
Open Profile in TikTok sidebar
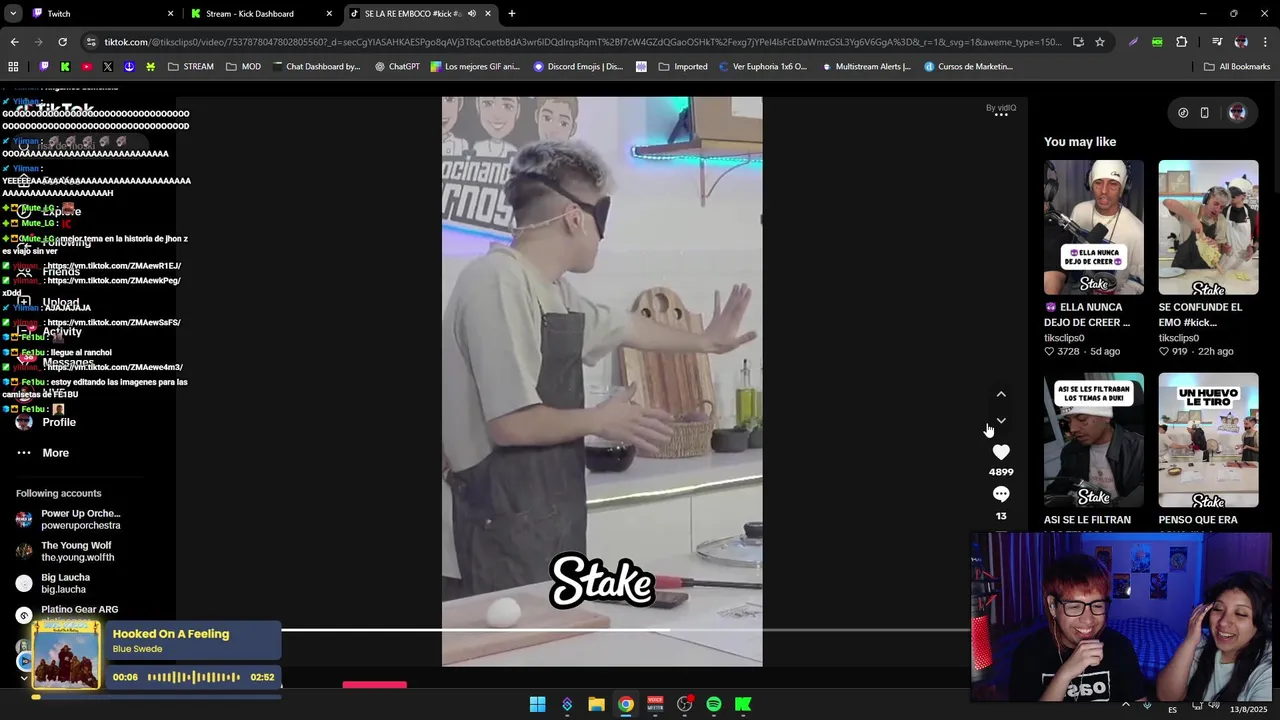click(59, 422)
